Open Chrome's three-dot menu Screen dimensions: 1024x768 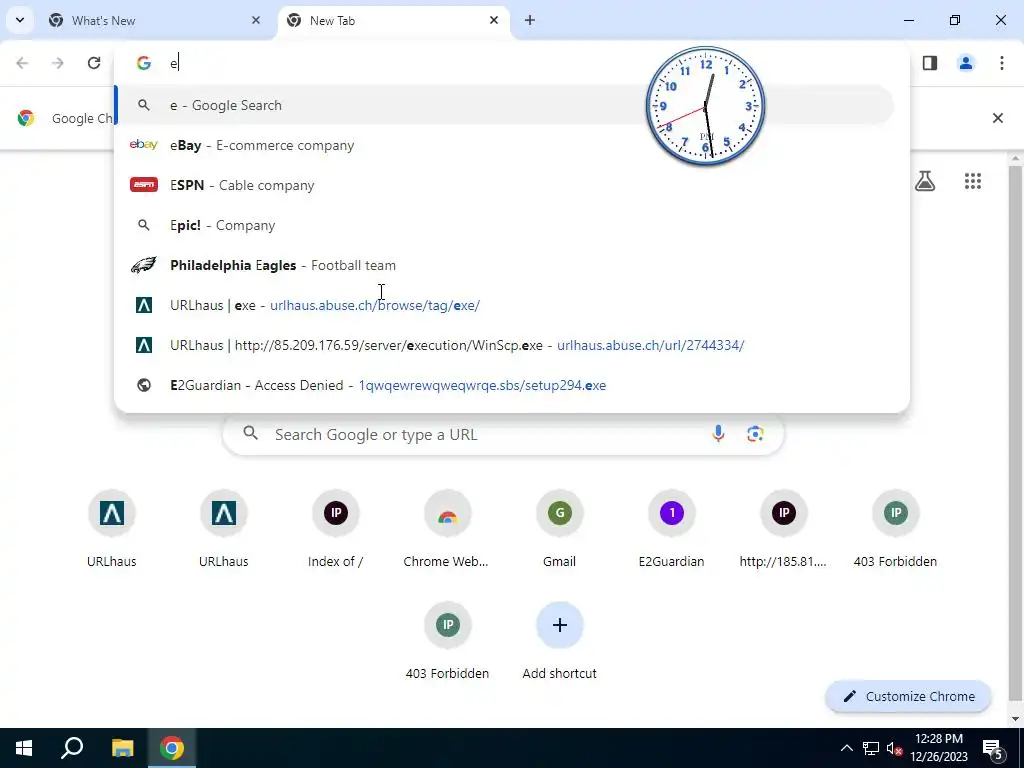1002,63
